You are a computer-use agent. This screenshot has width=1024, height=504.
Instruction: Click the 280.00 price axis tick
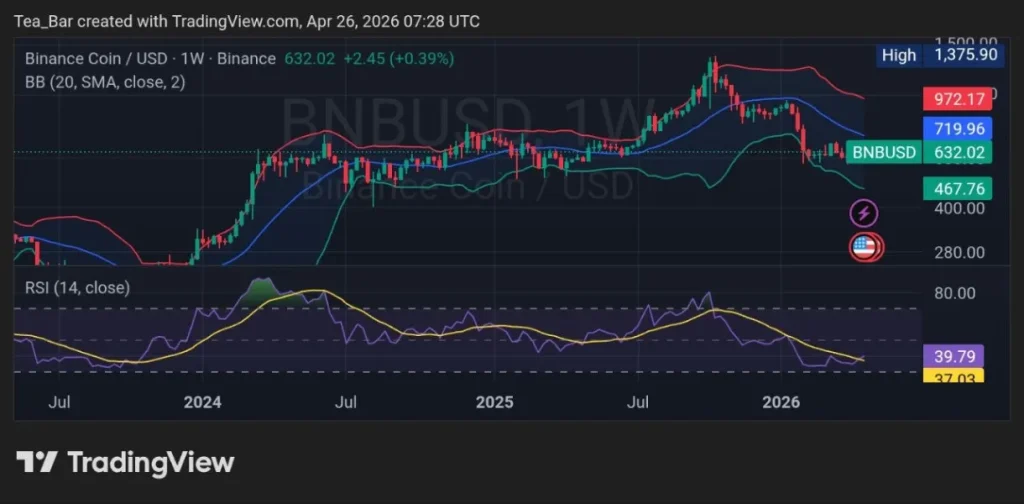point(959,252)
